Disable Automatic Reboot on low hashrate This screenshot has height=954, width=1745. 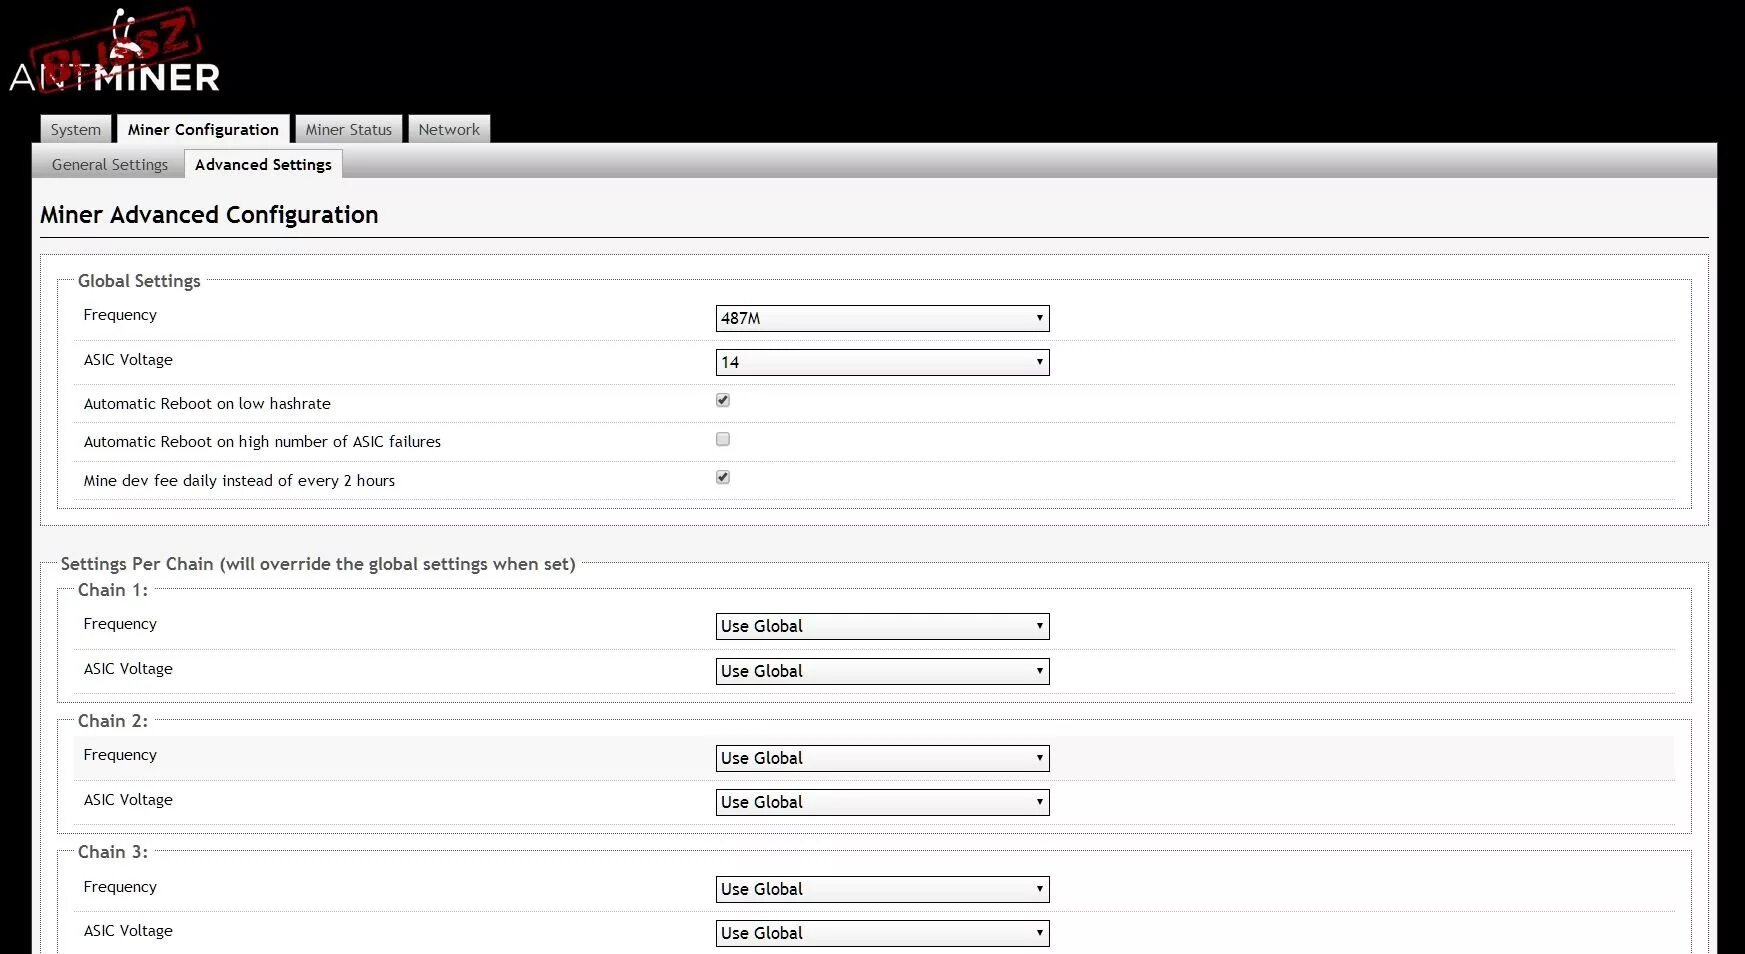(723, 400)
